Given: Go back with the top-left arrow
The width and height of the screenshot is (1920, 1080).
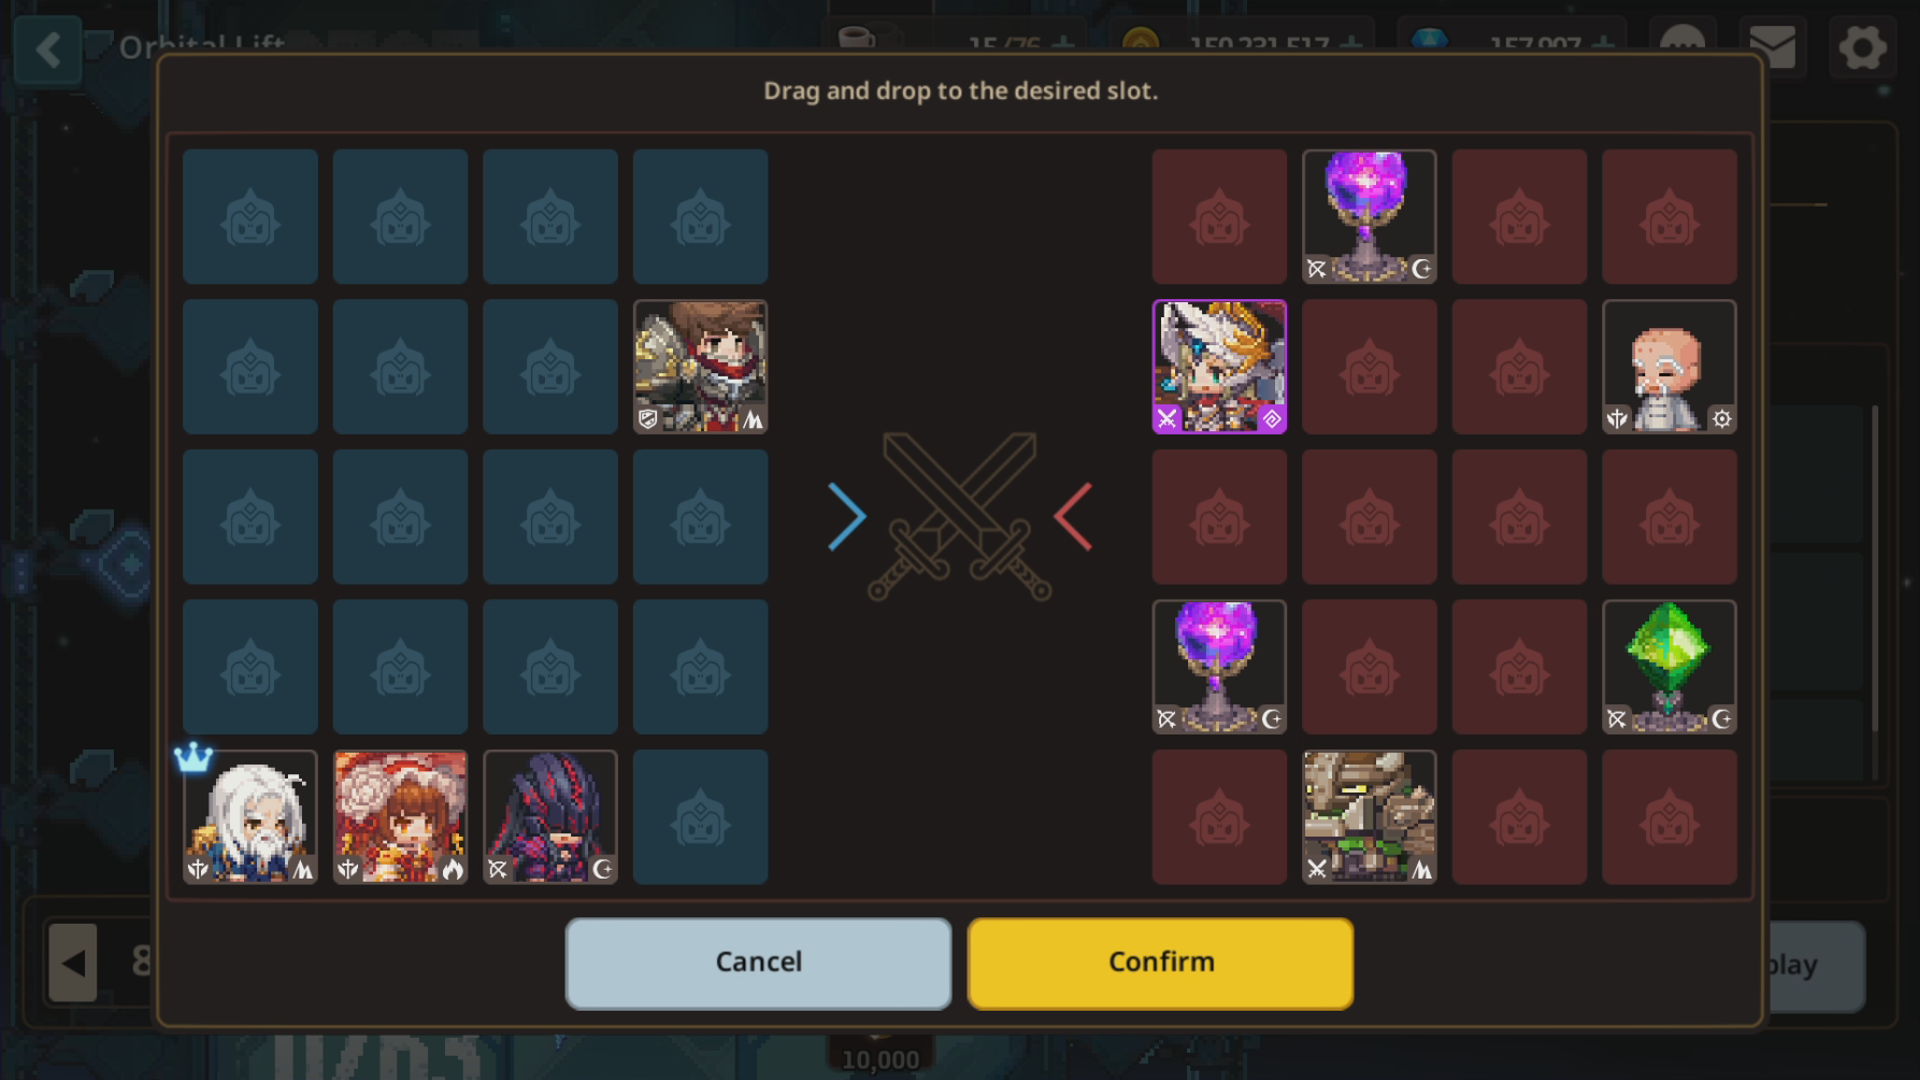Looking at the screenshot, I should (48, 50).
